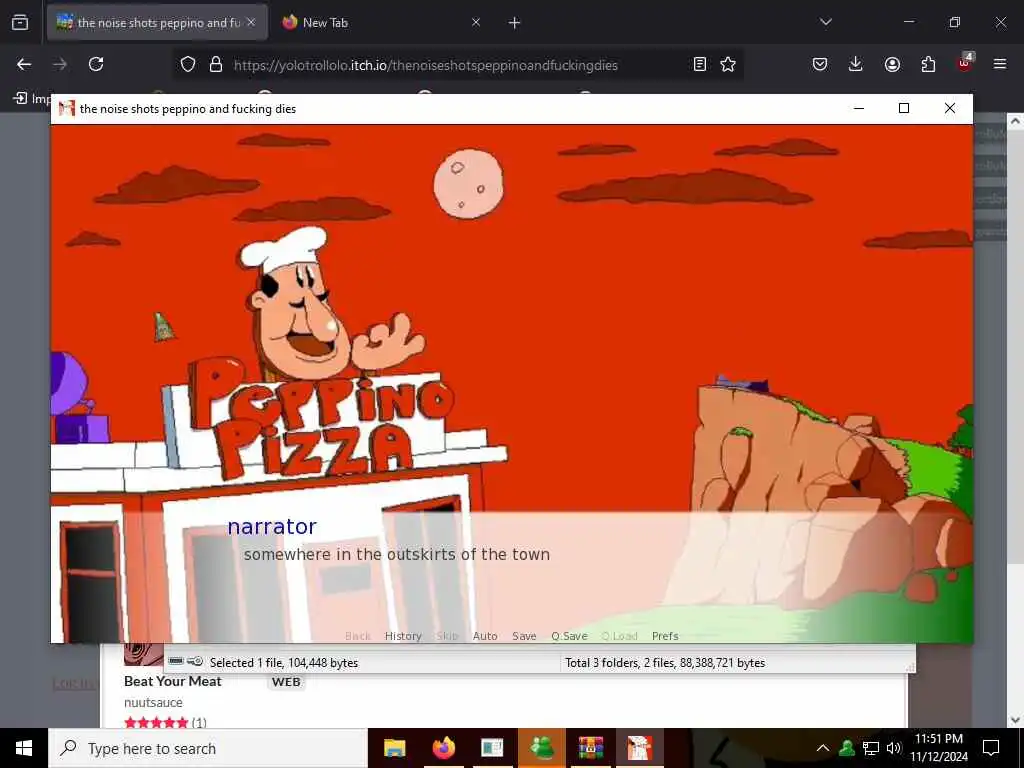Screen dimensions: 1024x768
Task: Open the Firefox account menu
Action: coord(892,64)
